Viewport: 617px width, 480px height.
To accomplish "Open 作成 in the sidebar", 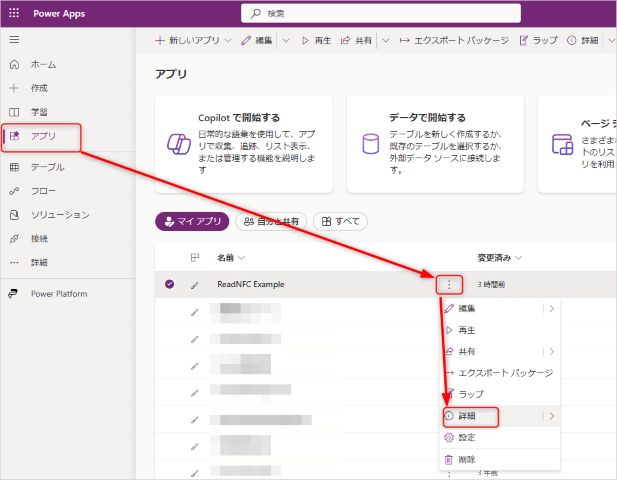I will 39,88.
